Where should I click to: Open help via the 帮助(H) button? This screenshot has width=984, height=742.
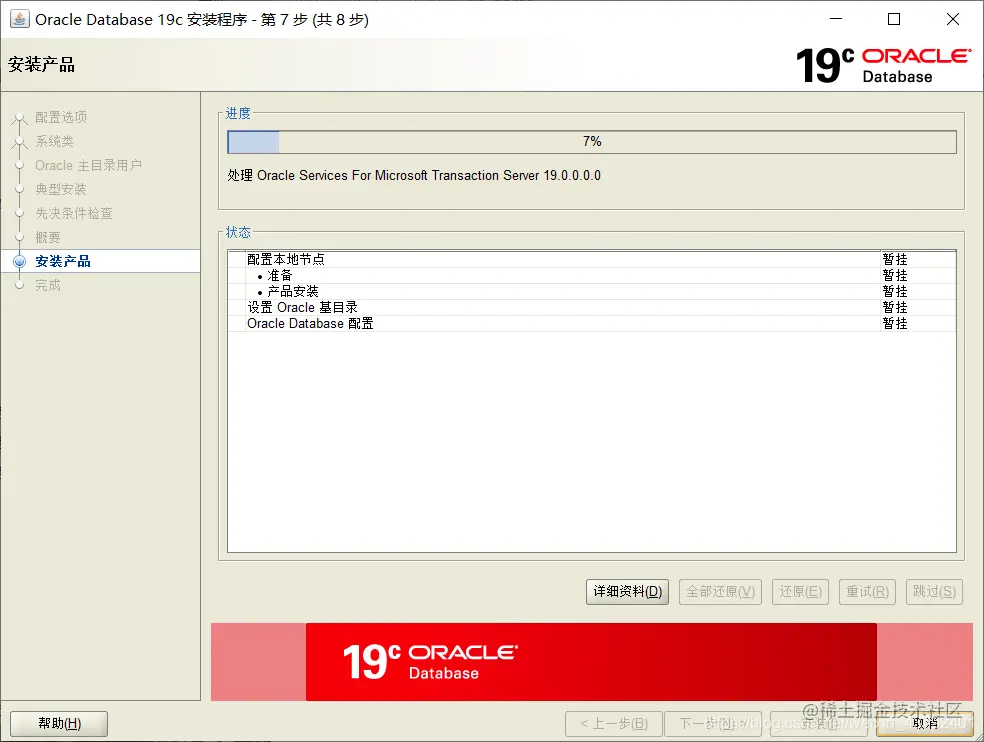[58, 723]
